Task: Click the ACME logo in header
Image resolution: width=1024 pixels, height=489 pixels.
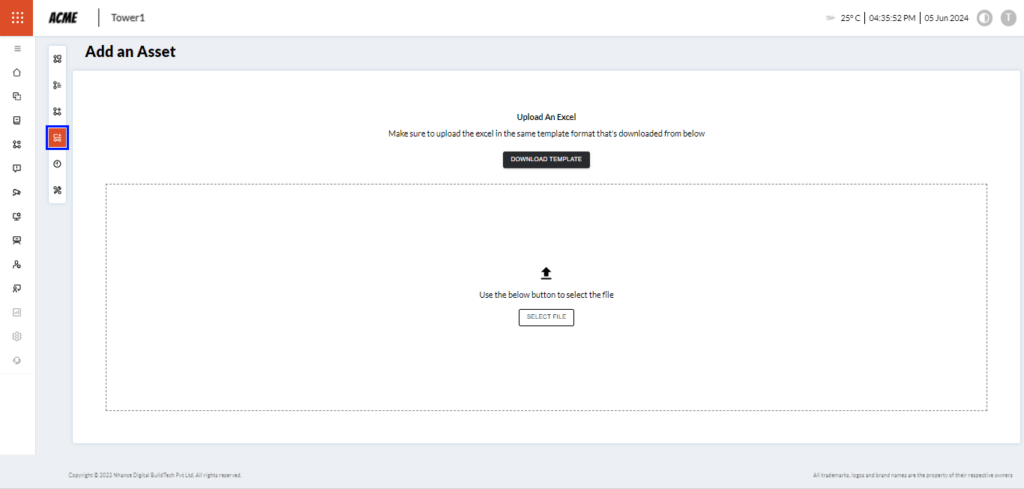Action: [63, 18]
